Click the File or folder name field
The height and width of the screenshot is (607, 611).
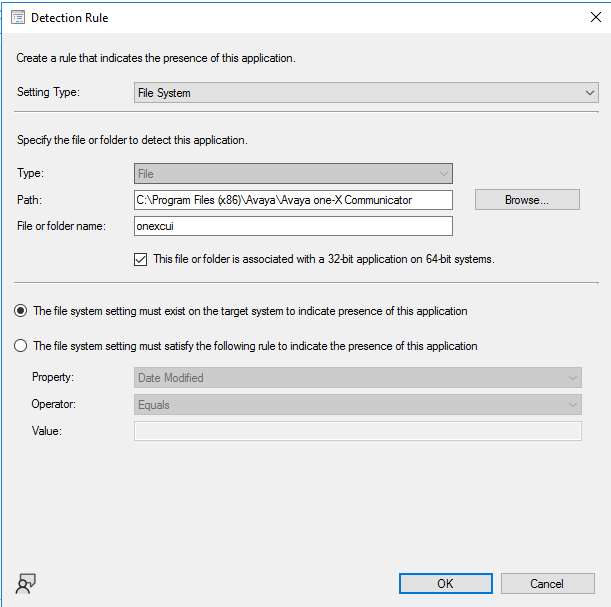point(293,226)
